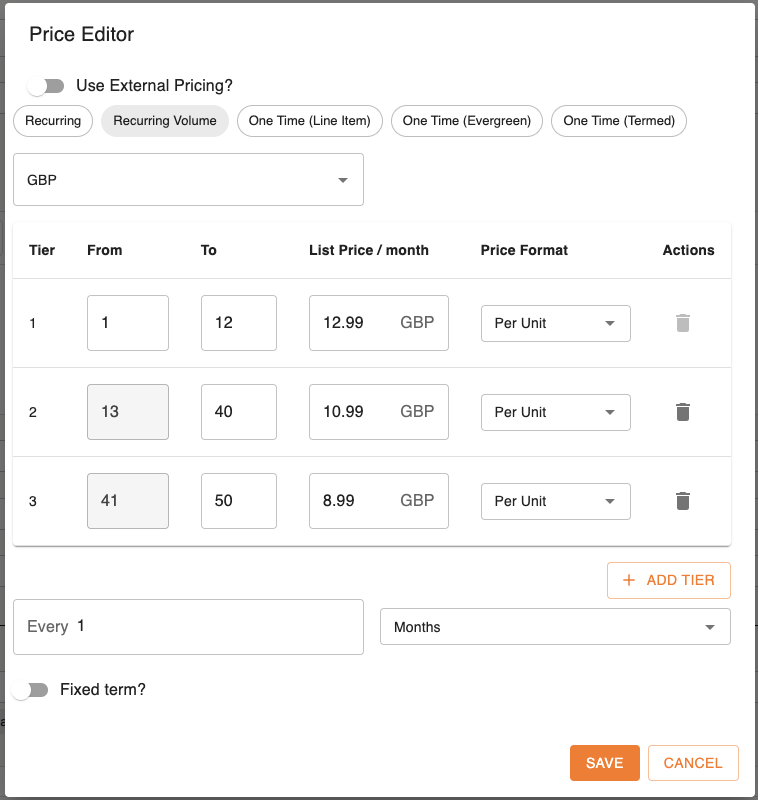758x800 pixels.
Task: Select the Recurring pricing tab
Action: (x=53, y=121)
